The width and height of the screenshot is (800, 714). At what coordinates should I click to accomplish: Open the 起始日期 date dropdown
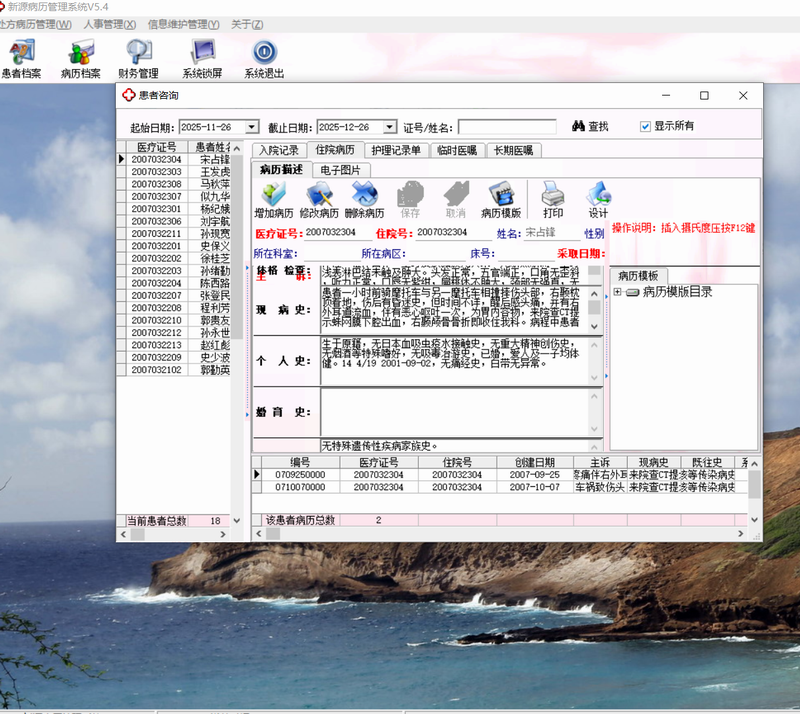click(252, 128)
